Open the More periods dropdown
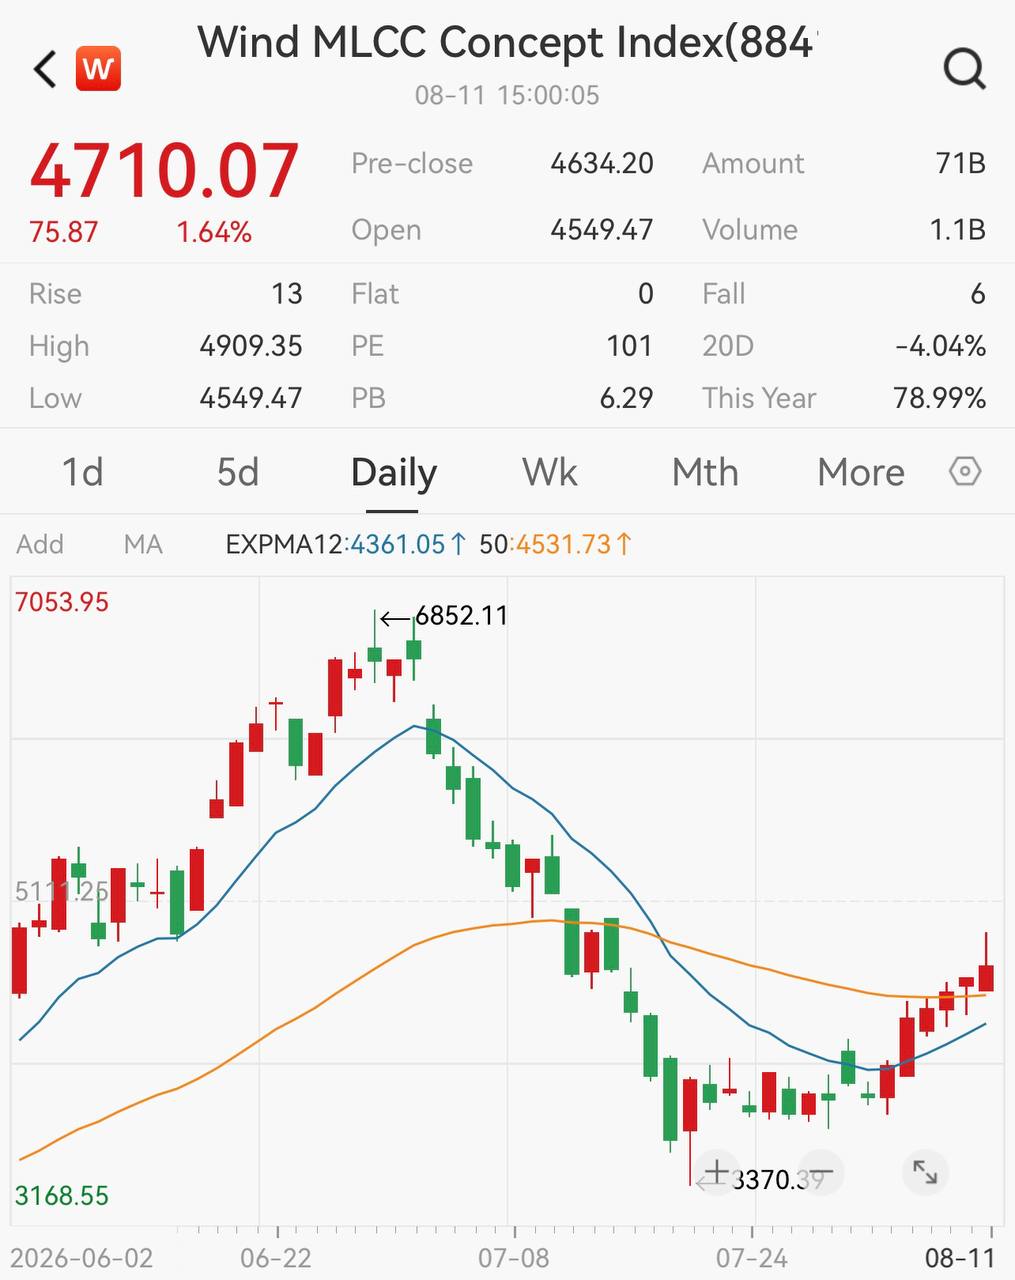 pyautogui.click(x=861, y=472)
